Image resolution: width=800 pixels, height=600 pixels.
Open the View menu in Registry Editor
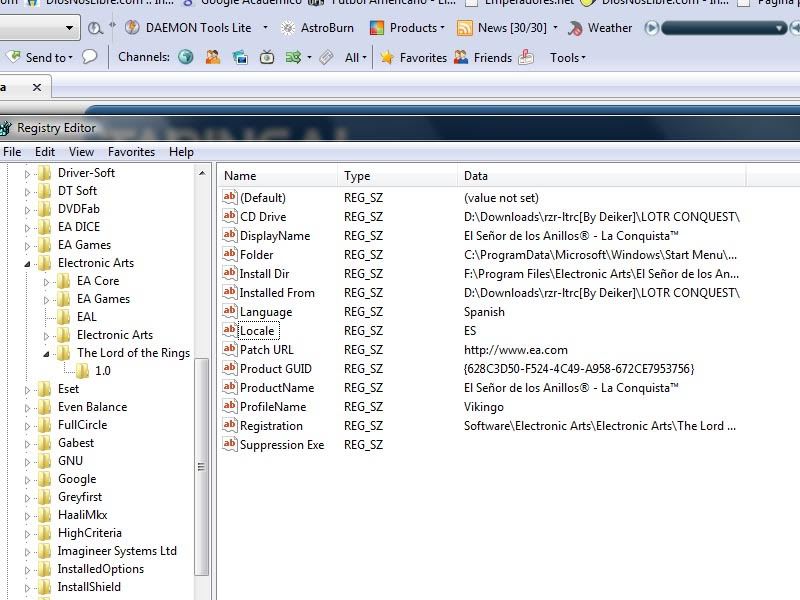tap(81, 152)
